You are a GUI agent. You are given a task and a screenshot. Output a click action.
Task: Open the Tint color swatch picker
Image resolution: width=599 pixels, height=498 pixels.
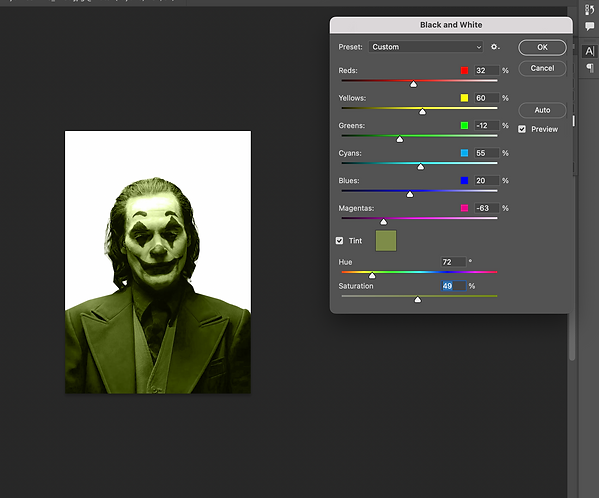coord(386,241)
